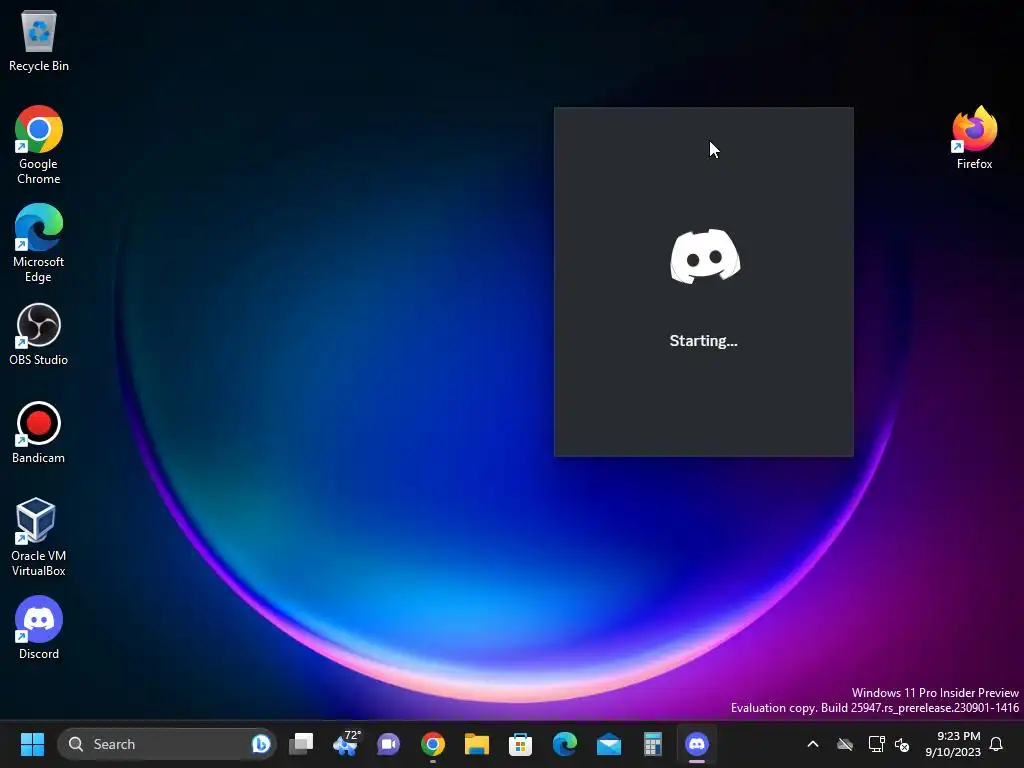The width and height of the screenshot is (1024, 768).
Task: Select the Oracle VM VirtualBox desktop shortcut
Action: (x=39, y=537)
